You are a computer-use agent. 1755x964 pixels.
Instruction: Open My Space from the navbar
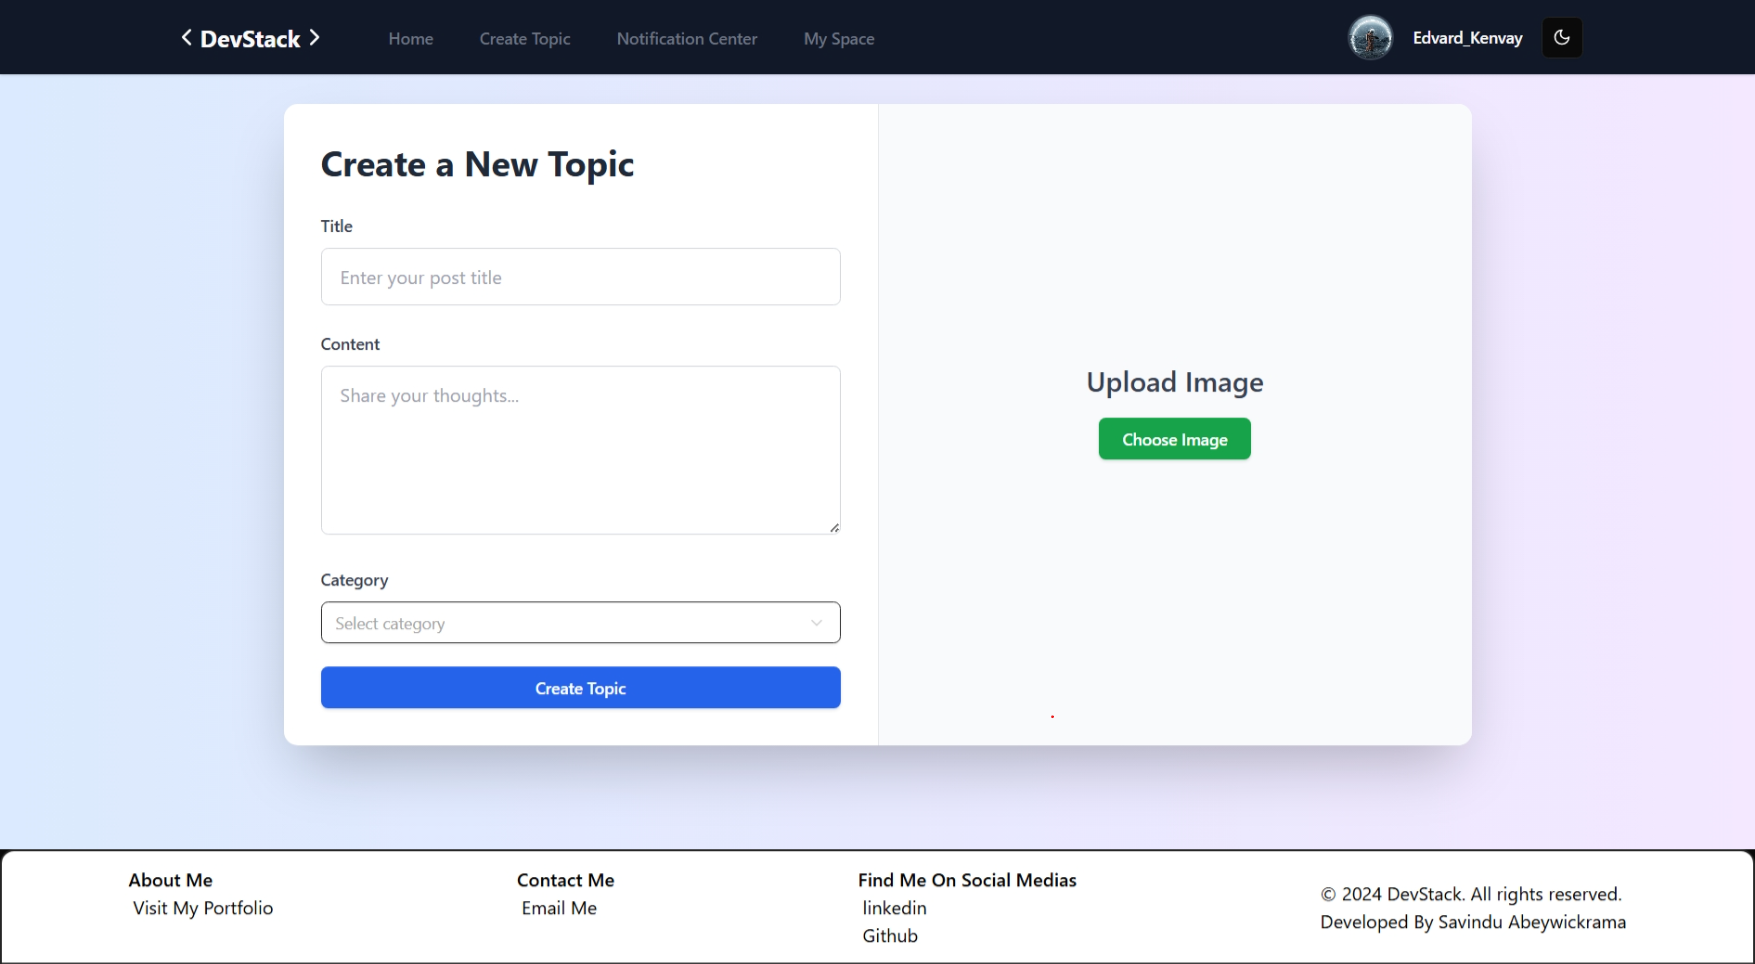point(839,38)
